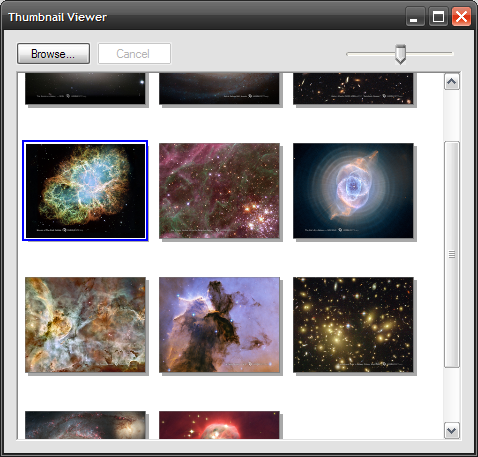Select top-row bright star galaxy thumbnail
Screen dimensions: 478x457
(85, 88)
